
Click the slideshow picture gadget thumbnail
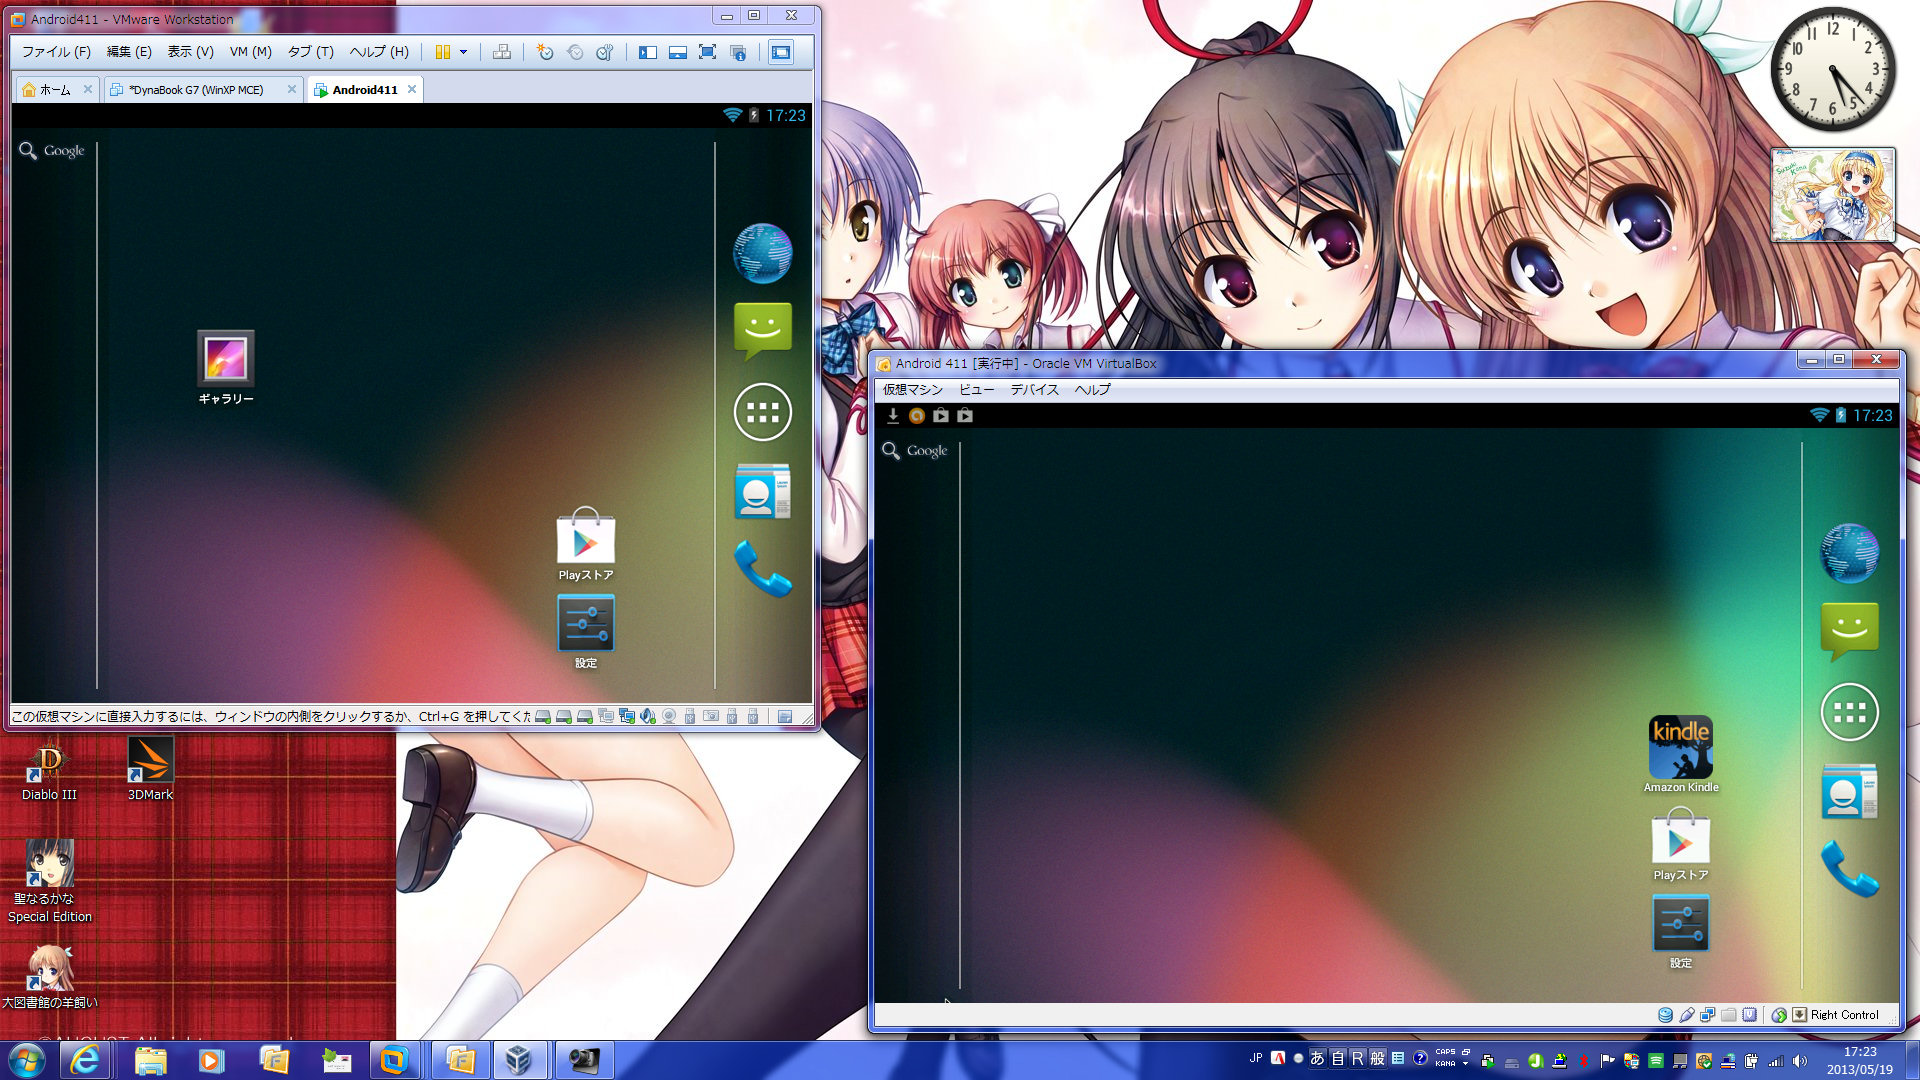(x=1833, y=195)
